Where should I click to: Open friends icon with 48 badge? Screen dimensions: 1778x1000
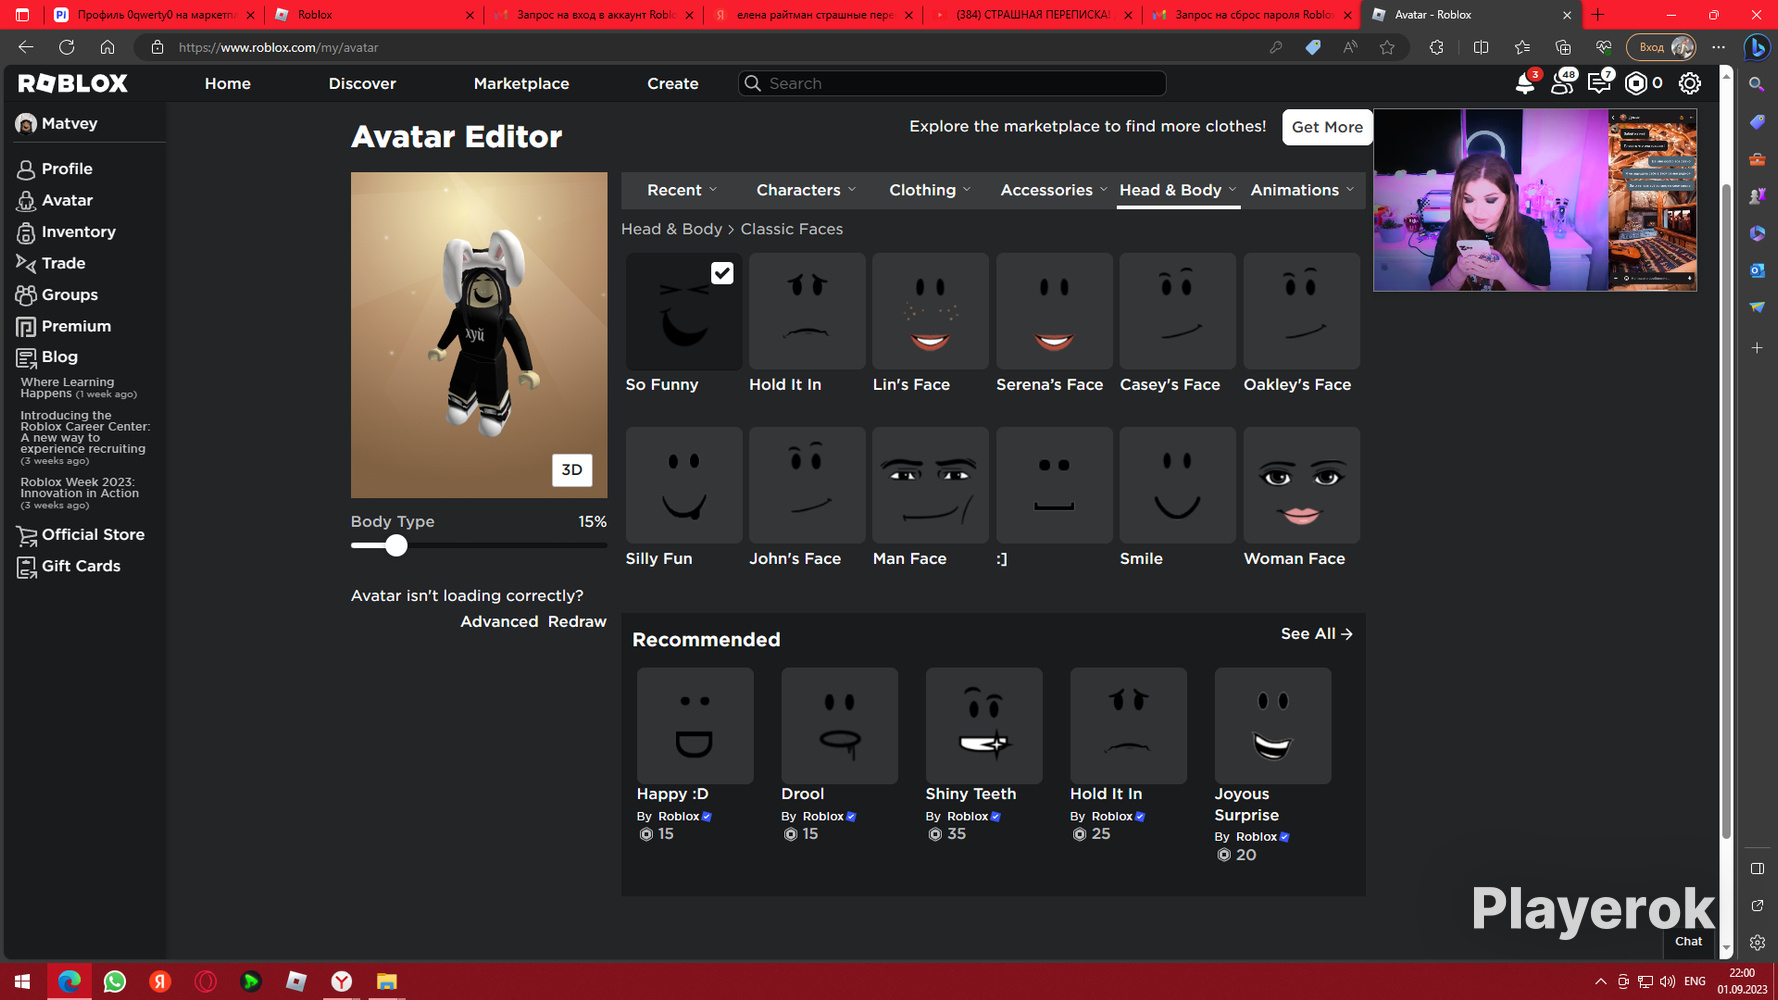pos(1562,84)
